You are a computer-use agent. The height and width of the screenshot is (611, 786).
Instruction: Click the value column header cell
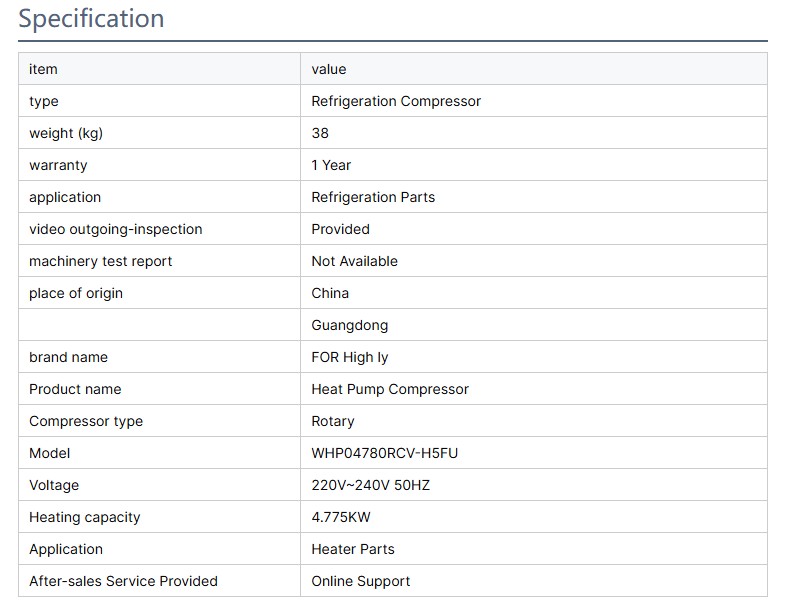(329, 69)
